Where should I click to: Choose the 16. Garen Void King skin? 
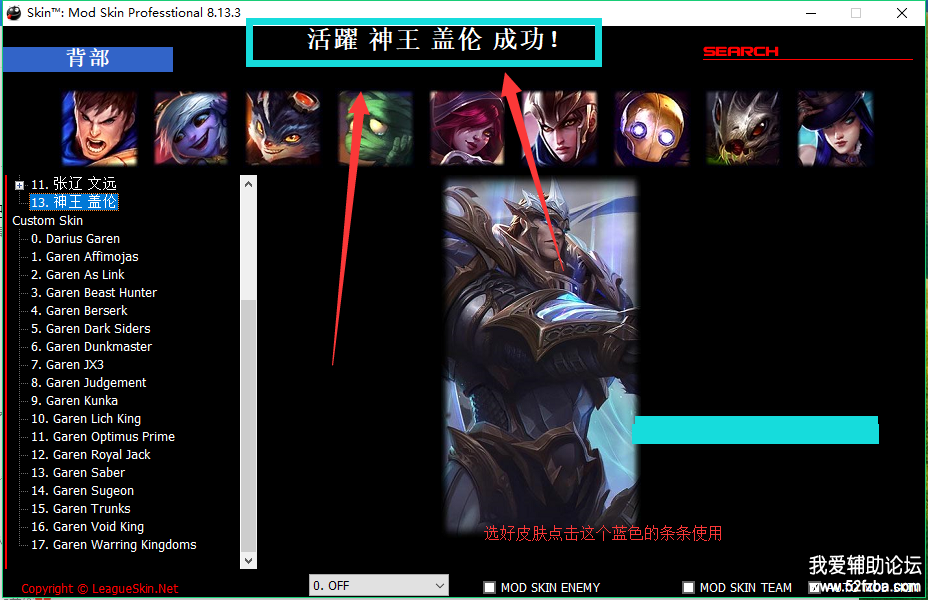click(x=88, y=527)
